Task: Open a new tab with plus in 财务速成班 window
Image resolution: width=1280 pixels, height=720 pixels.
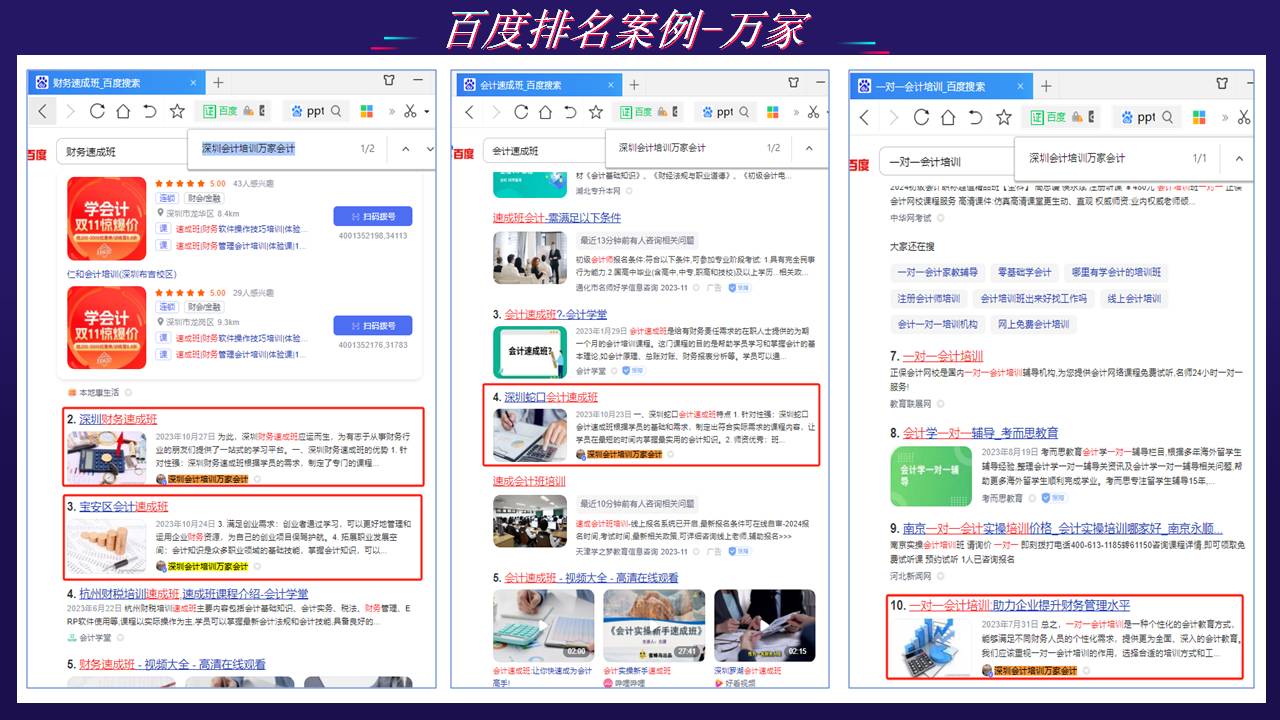Action: 218,83
